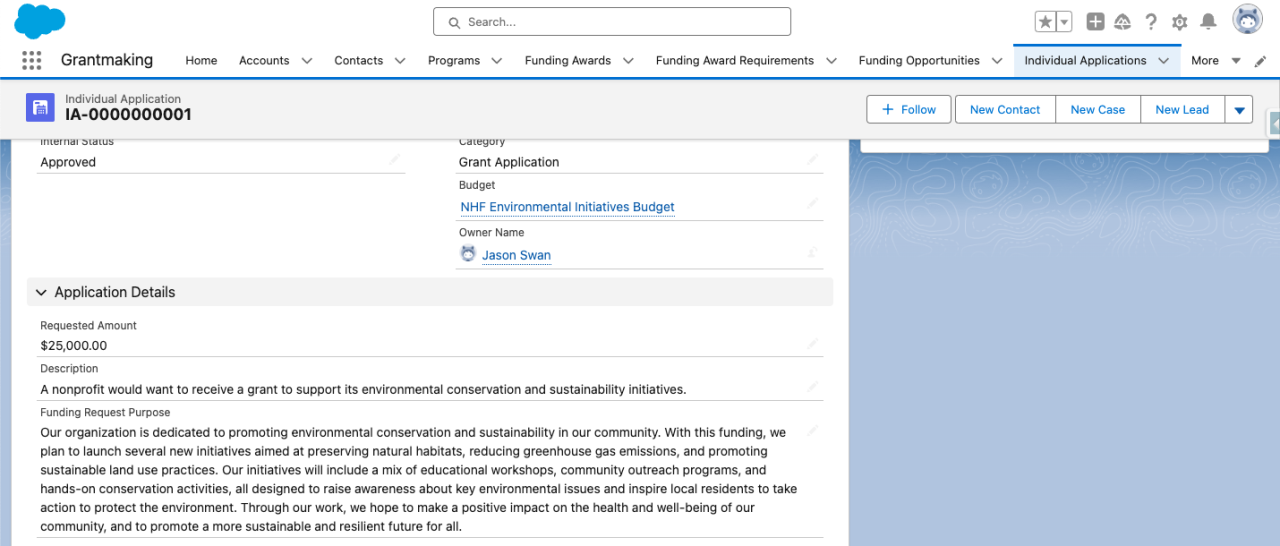1280x546 pixels.
Task: Click the Favorites star icon
Action: tap(1045, 22)
